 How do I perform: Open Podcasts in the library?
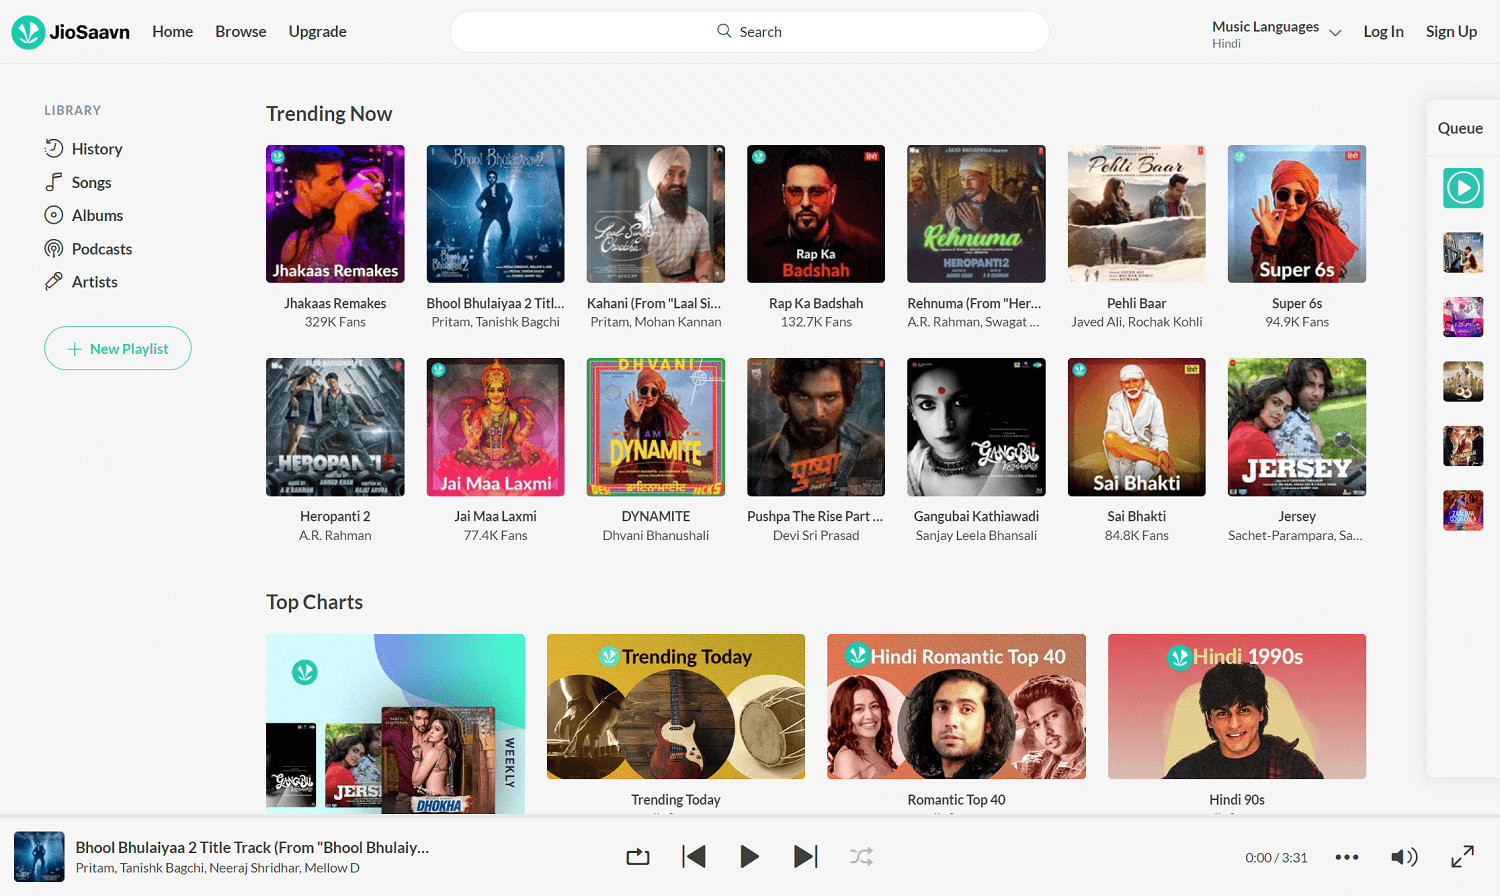tap(88, 249)
